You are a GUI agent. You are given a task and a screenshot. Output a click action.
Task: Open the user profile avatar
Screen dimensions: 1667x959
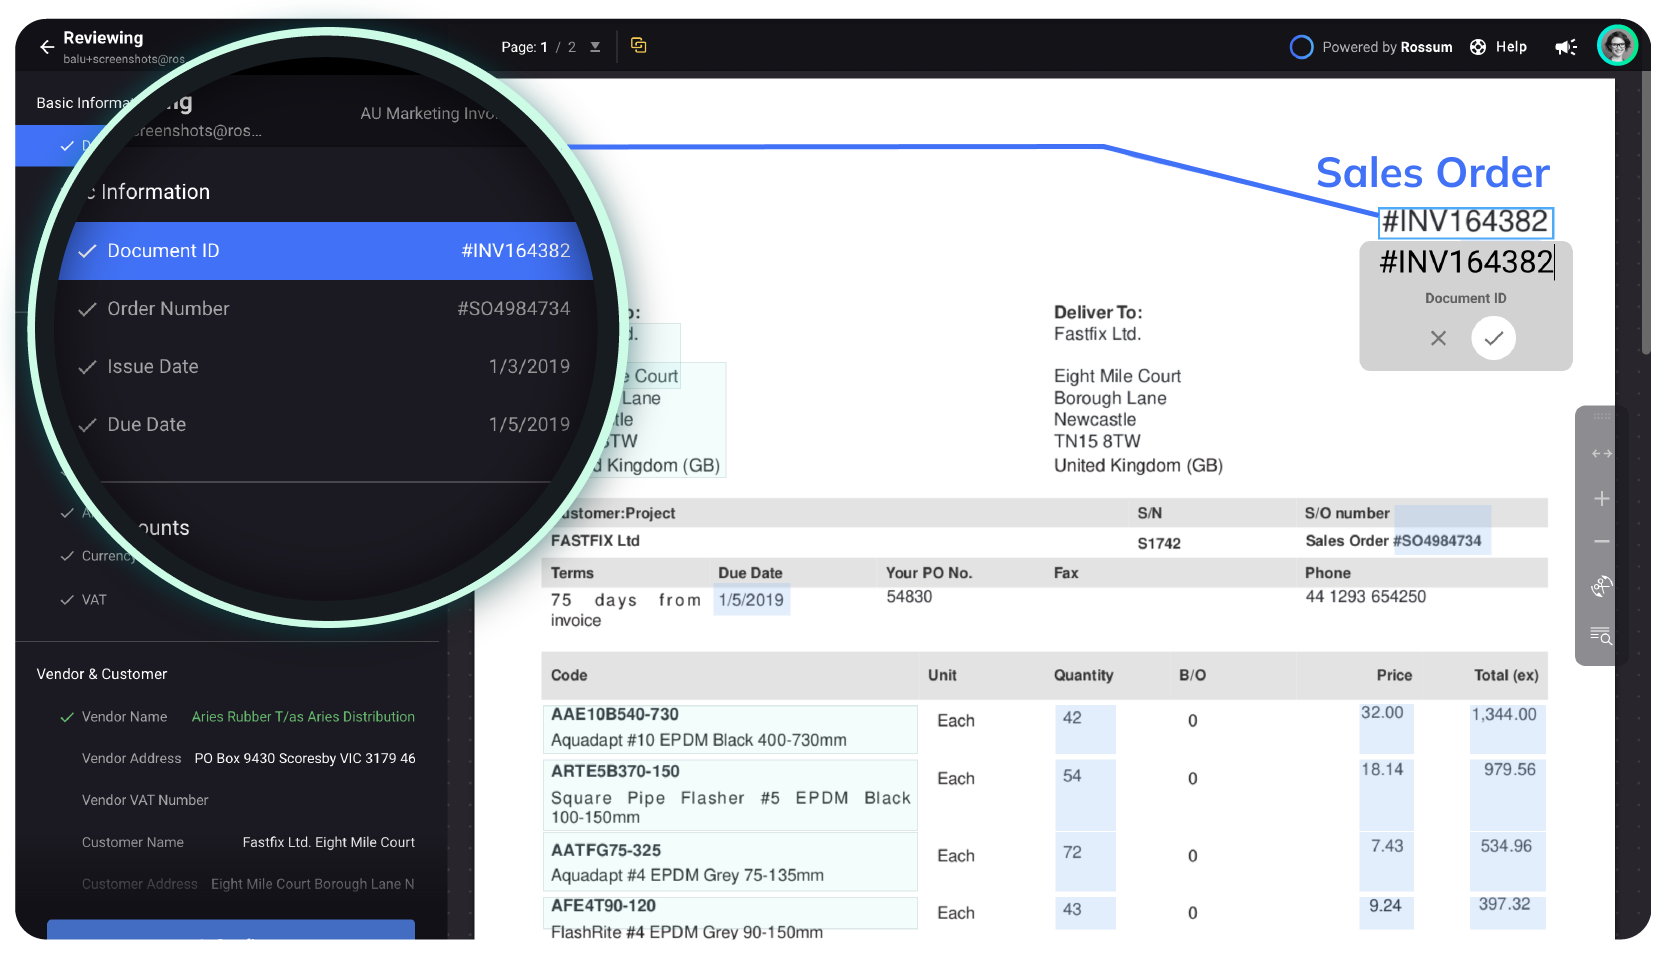[1616, 46]
